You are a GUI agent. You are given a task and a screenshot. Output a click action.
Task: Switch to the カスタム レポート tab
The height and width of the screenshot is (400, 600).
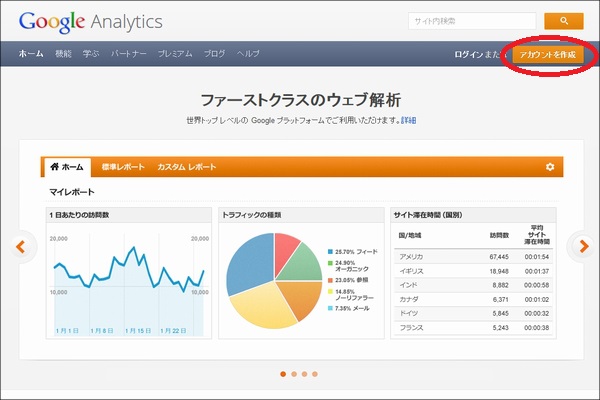187,167
